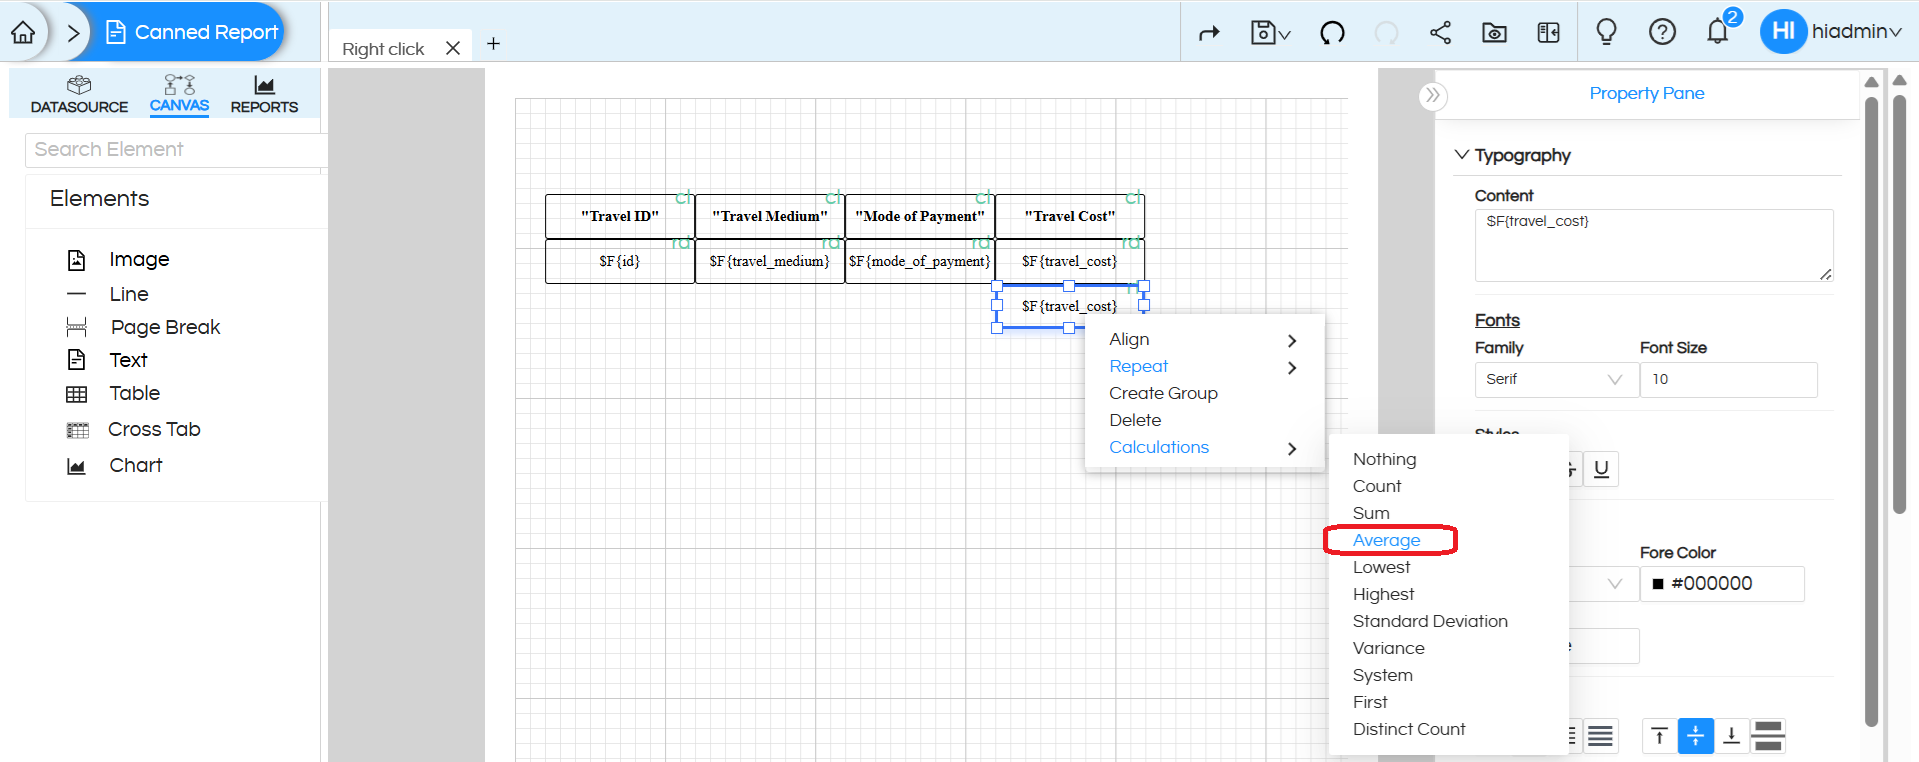Edit the #000000 fore color value
The height and width of the screenshot is (762, 1919).
point(1722,584)
